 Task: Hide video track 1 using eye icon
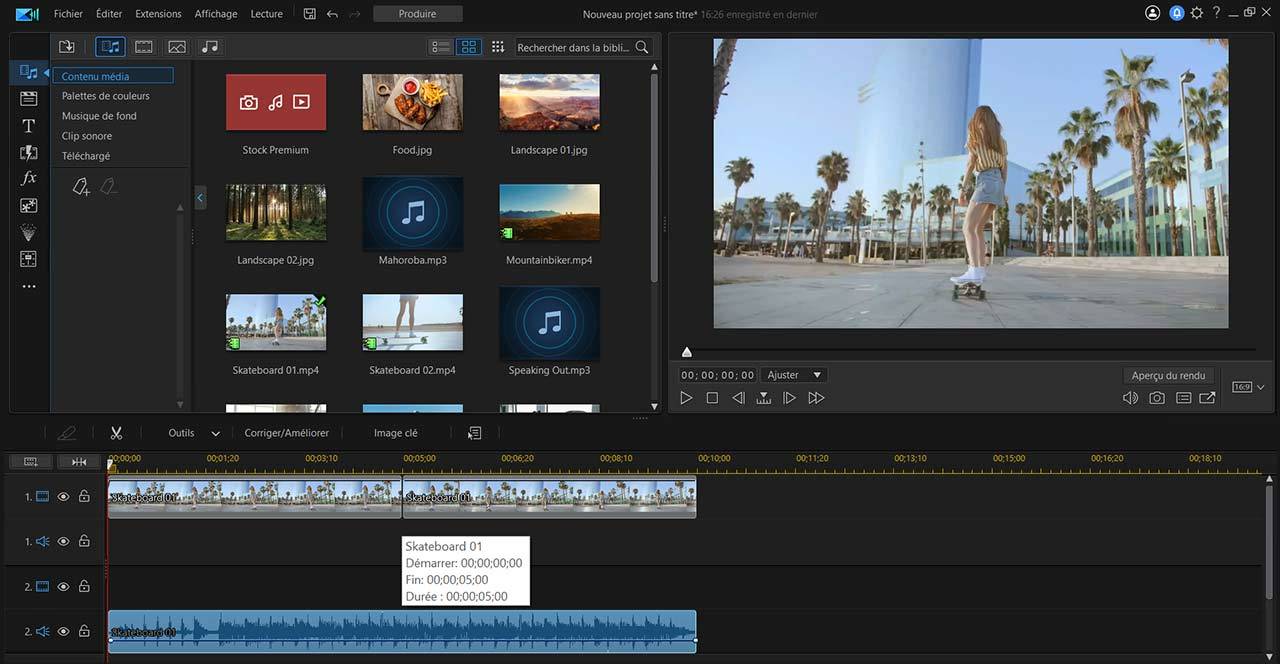pos(63,497)
